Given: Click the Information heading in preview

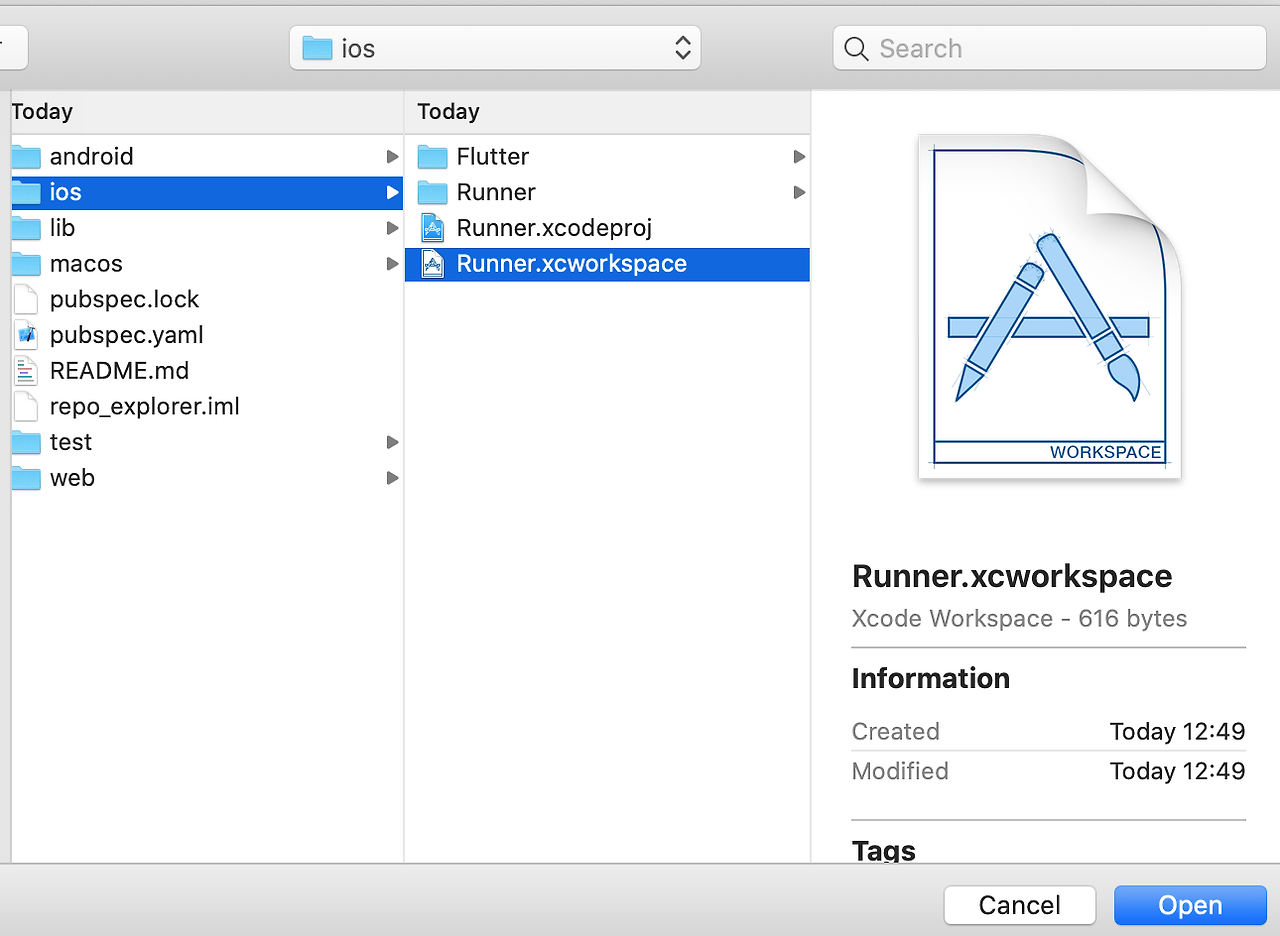Looking at the screenshot, I should click(x=931, y=679).
